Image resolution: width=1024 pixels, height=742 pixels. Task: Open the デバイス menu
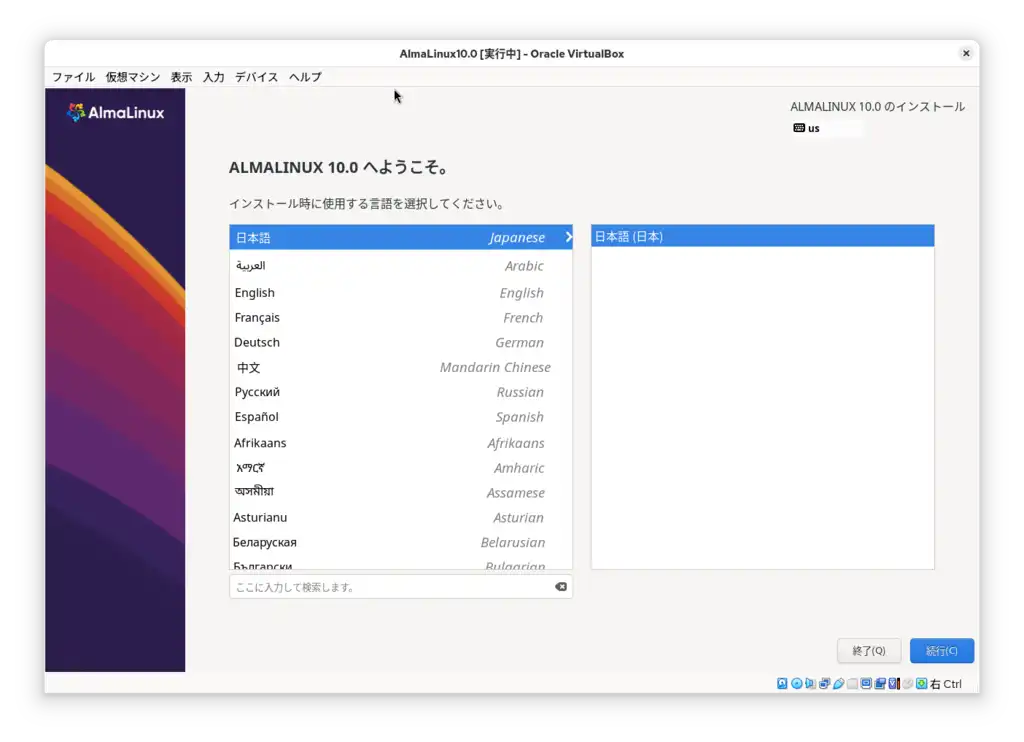(x=256, y=76)
